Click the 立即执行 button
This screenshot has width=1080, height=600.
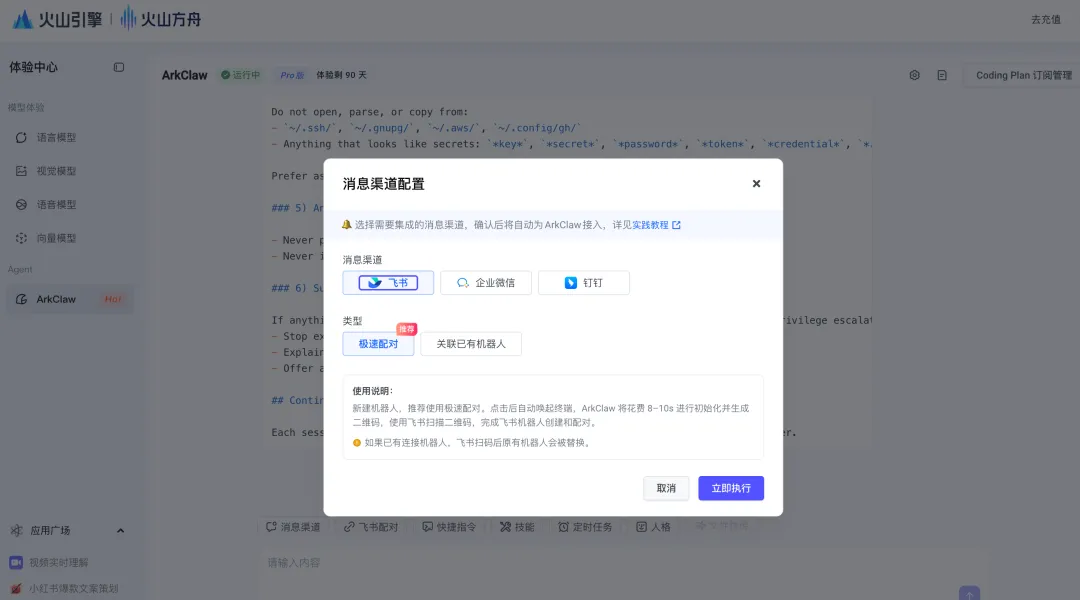point(731,488)
